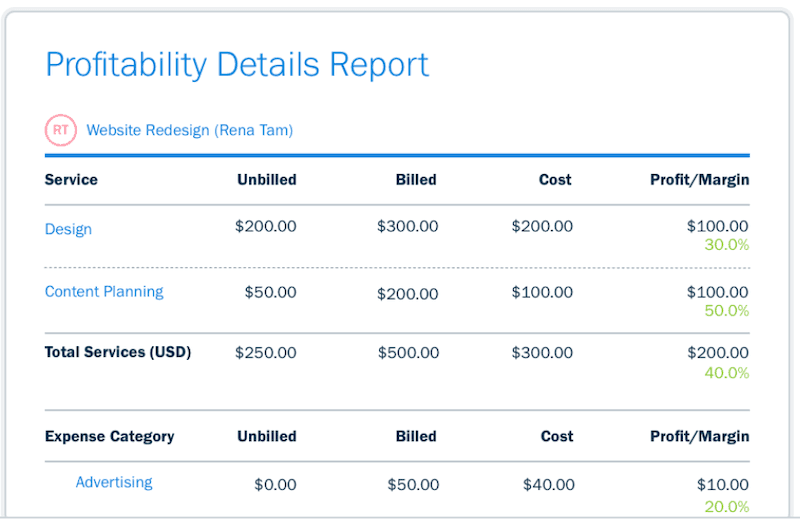The image size is (800, 519).
Task: Open the Advertising expense category link
Action: click(114, 482)
